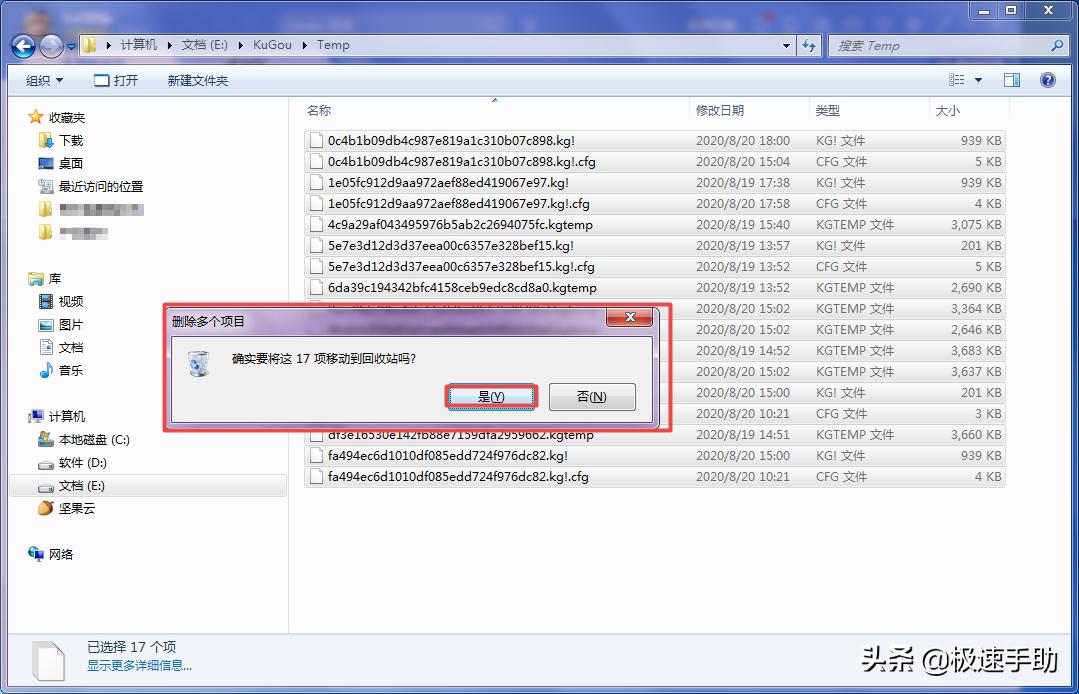Select 文档 (E:) drive in navigation pane
1079x694 pixels.
(81, 486)
